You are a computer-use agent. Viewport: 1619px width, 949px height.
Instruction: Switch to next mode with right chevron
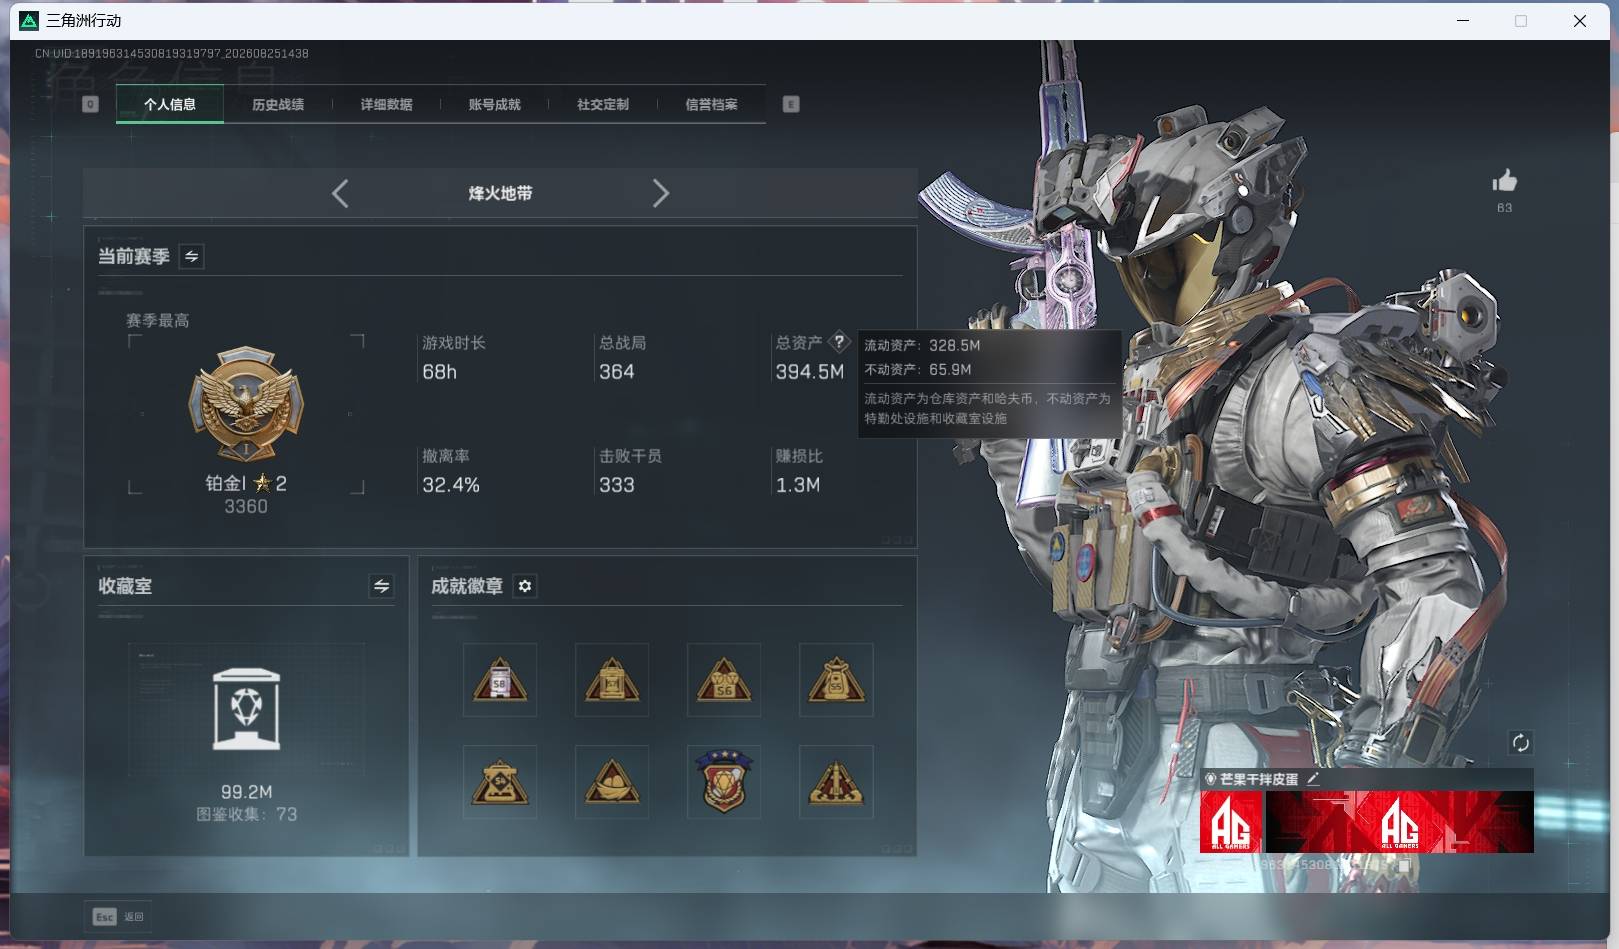click(x=660, y=193)
